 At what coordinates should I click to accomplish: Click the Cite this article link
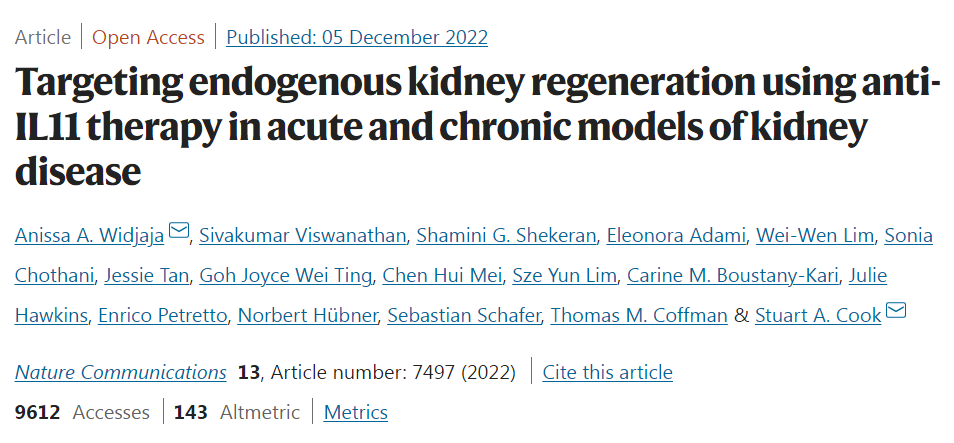tap(607, 373)
